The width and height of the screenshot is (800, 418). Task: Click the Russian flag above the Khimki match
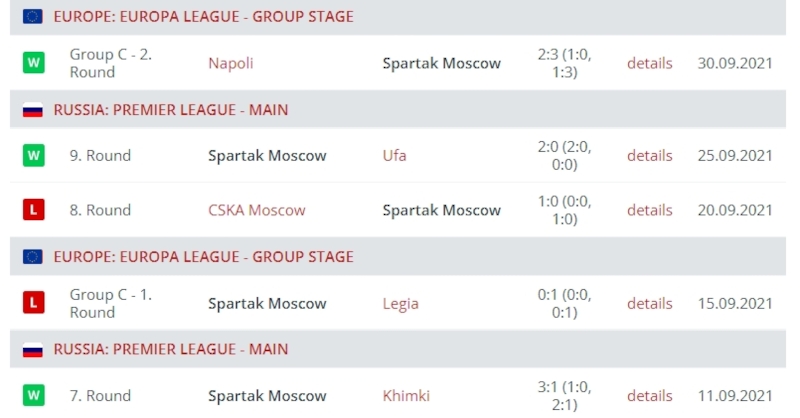33,350
